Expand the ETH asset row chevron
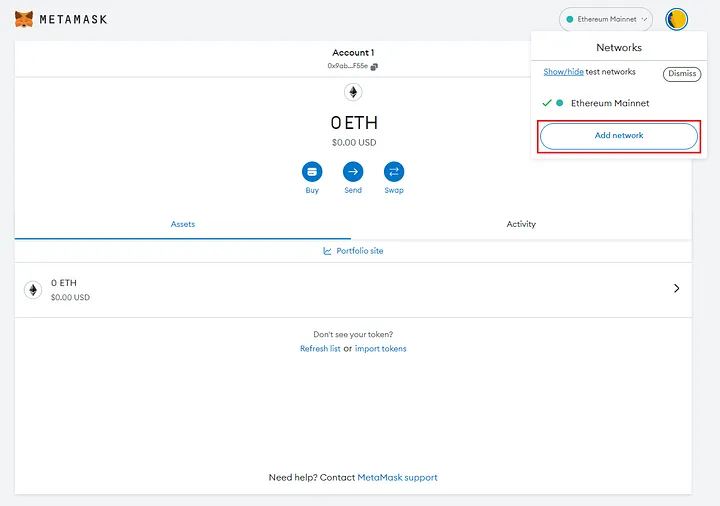The image size is (720, 506). [x=676, y=289]
